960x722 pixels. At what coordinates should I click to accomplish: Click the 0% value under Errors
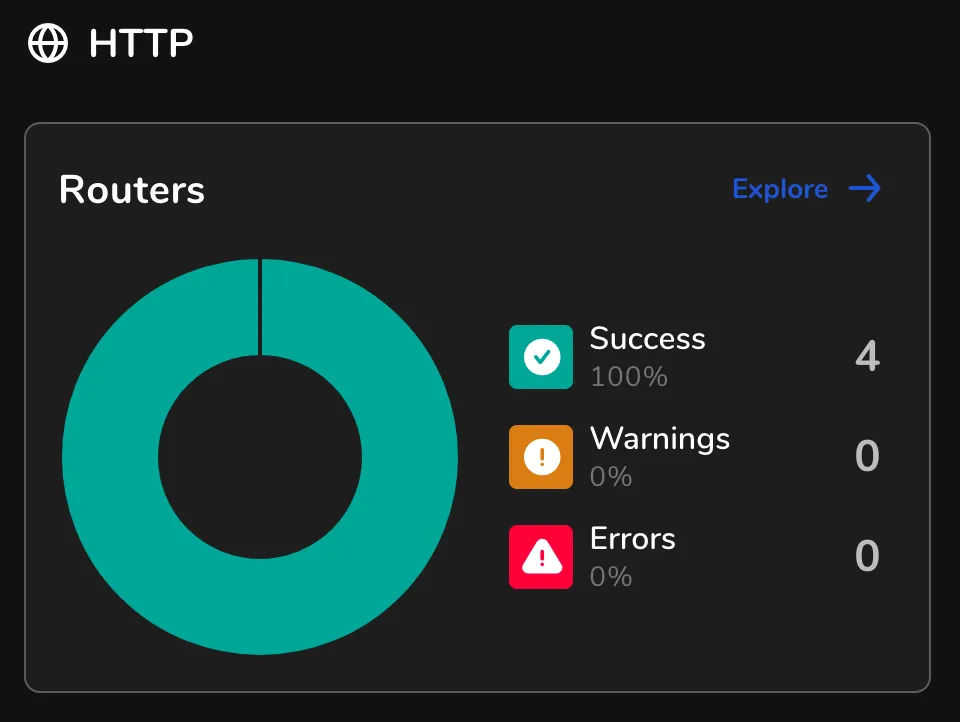(x=611, y=577)
